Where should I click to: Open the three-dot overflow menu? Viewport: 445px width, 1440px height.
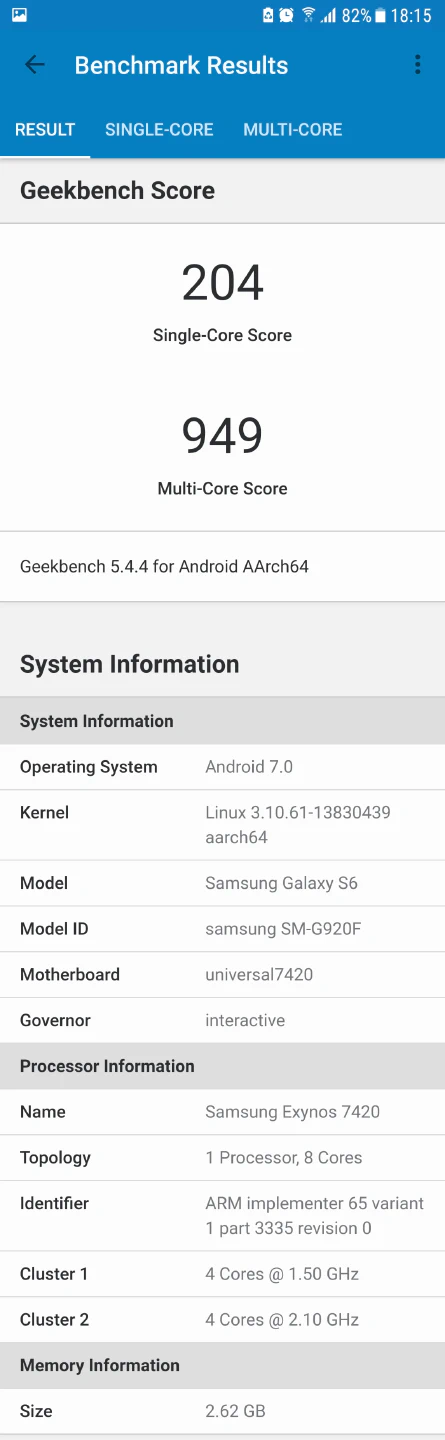point(417,65)
